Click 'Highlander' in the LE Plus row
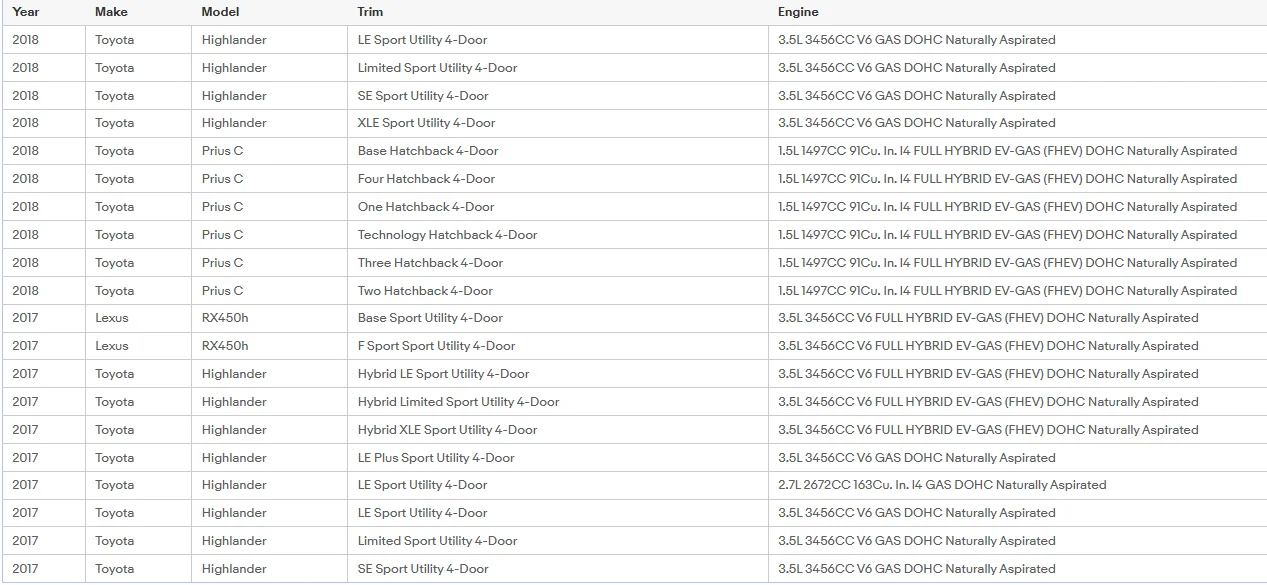This screenshot has height=585, width=1267. [234, 458]
